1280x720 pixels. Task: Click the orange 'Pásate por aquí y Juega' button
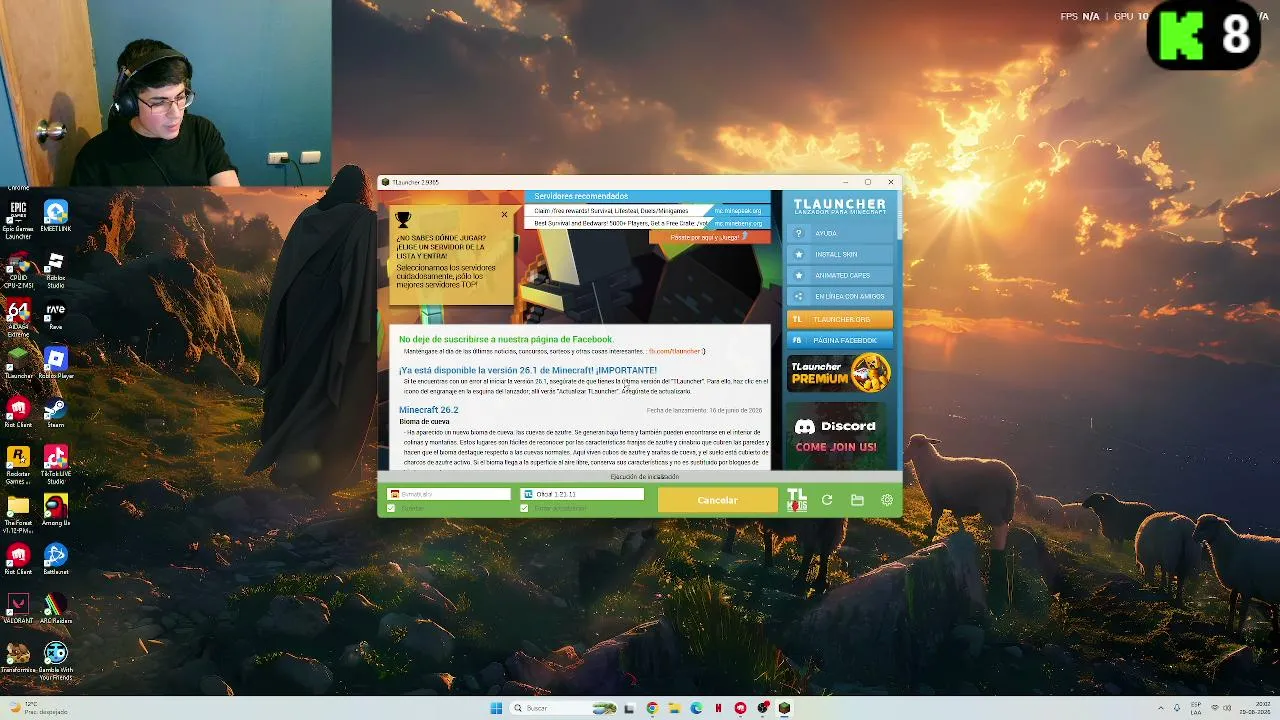[x=709, y=237]
